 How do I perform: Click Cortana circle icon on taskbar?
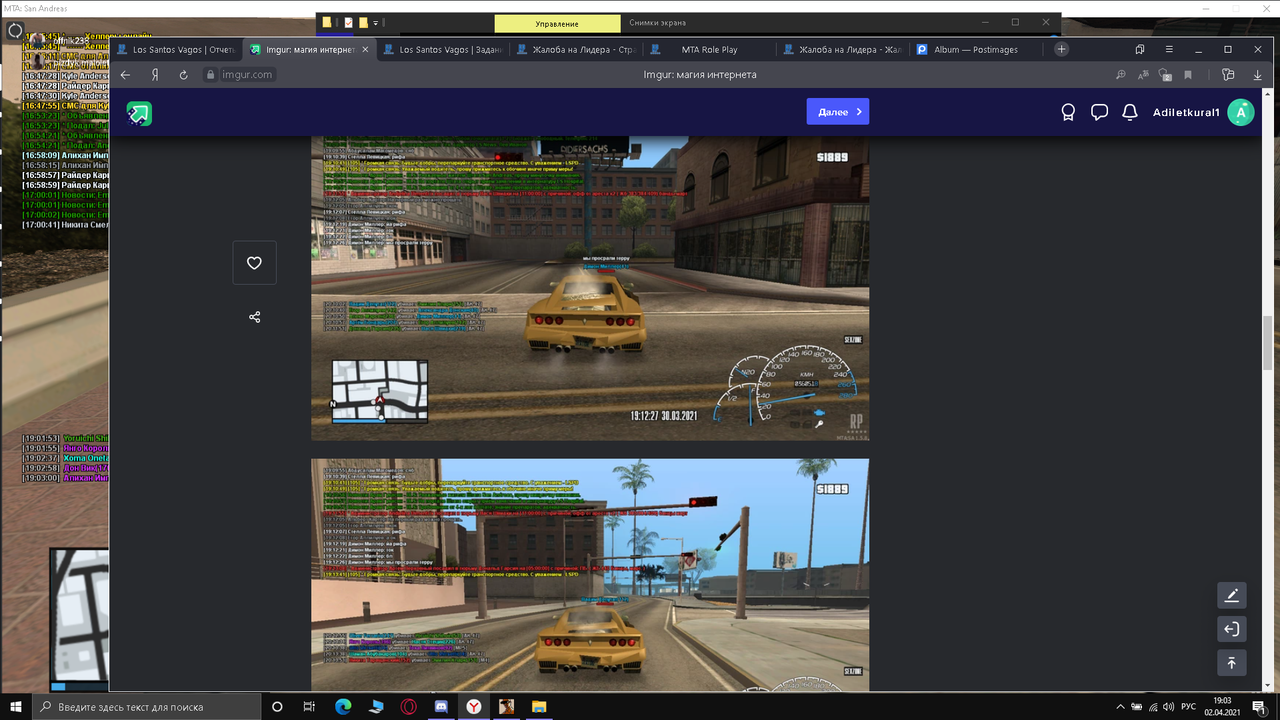point(278,707)
